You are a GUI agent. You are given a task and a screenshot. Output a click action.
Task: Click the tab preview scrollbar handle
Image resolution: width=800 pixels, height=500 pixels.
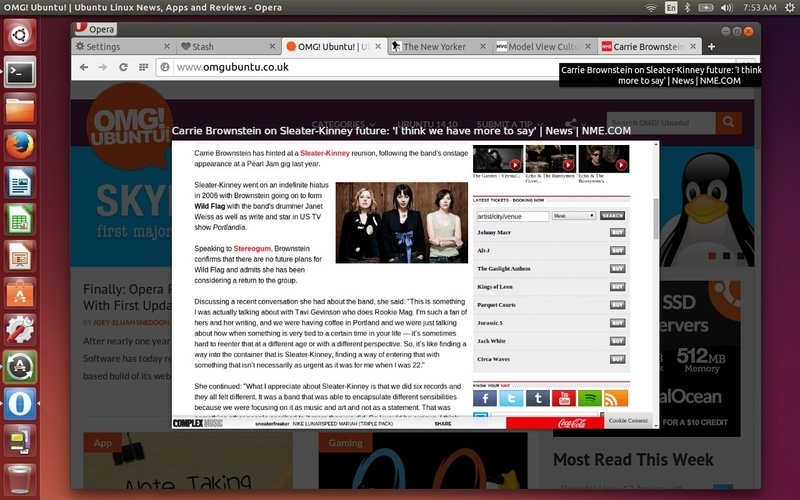[656, 218]
